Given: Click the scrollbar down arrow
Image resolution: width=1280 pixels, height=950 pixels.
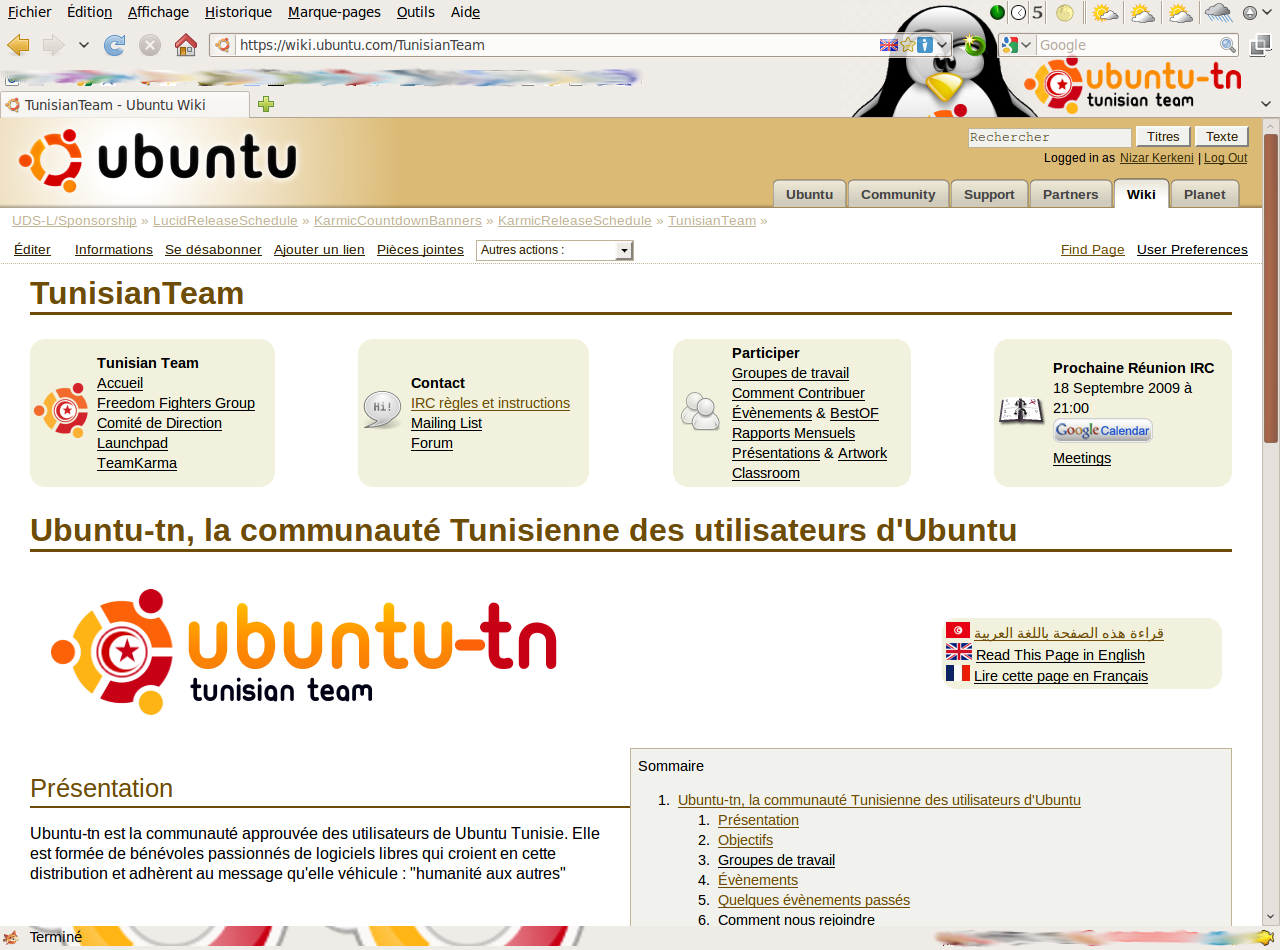Looking at the screenshot, I should pos(1271,917).
